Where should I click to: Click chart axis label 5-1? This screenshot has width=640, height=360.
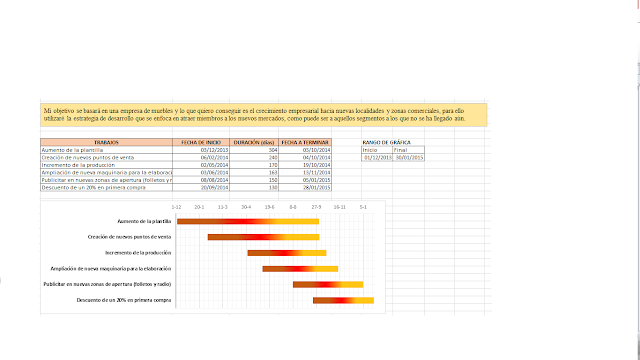pos(363,207)
